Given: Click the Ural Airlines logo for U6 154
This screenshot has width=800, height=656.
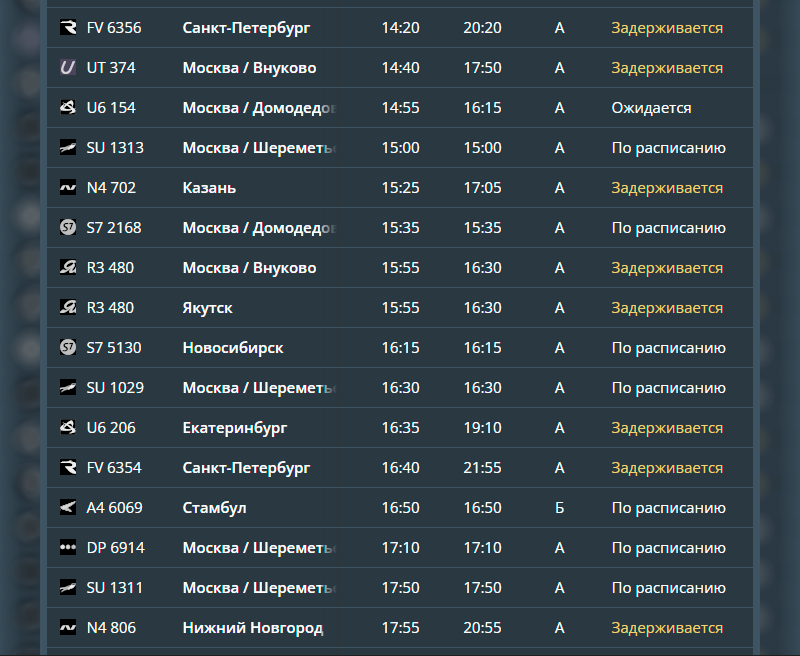Looking at the screenshot, I should click(68, 107).
